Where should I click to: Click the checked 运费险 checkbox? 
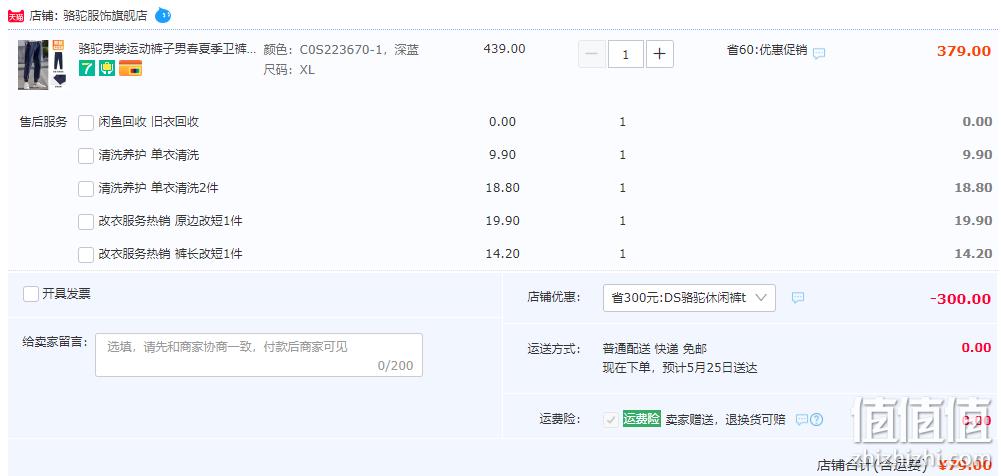(611, 419)
